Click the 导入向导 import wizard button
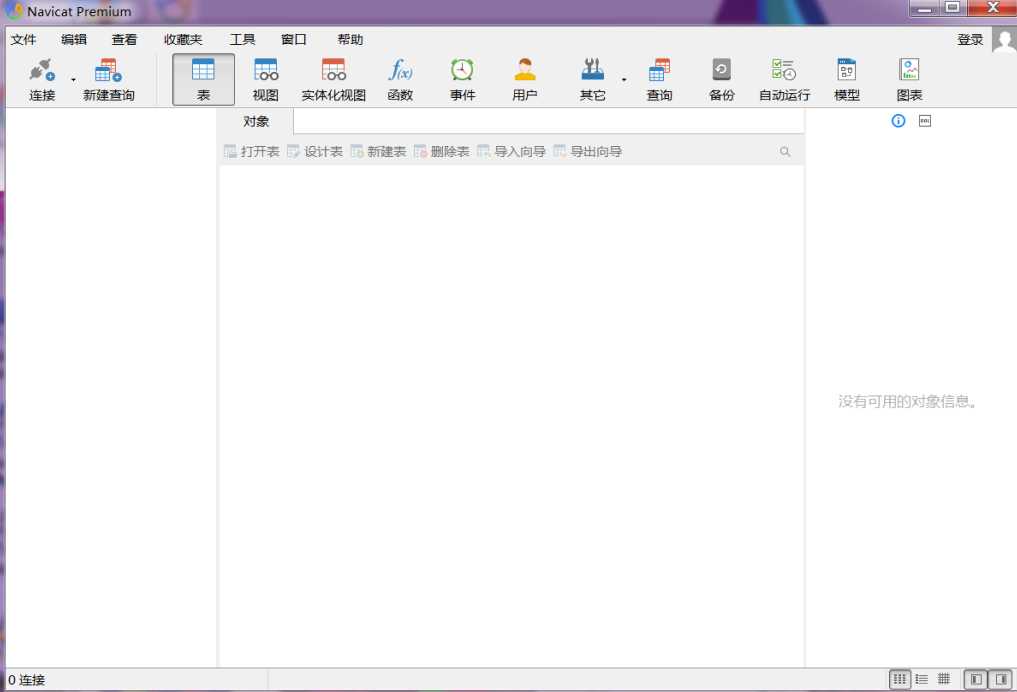The width and height of the screenshot is (1017, 692). [511, 152]
